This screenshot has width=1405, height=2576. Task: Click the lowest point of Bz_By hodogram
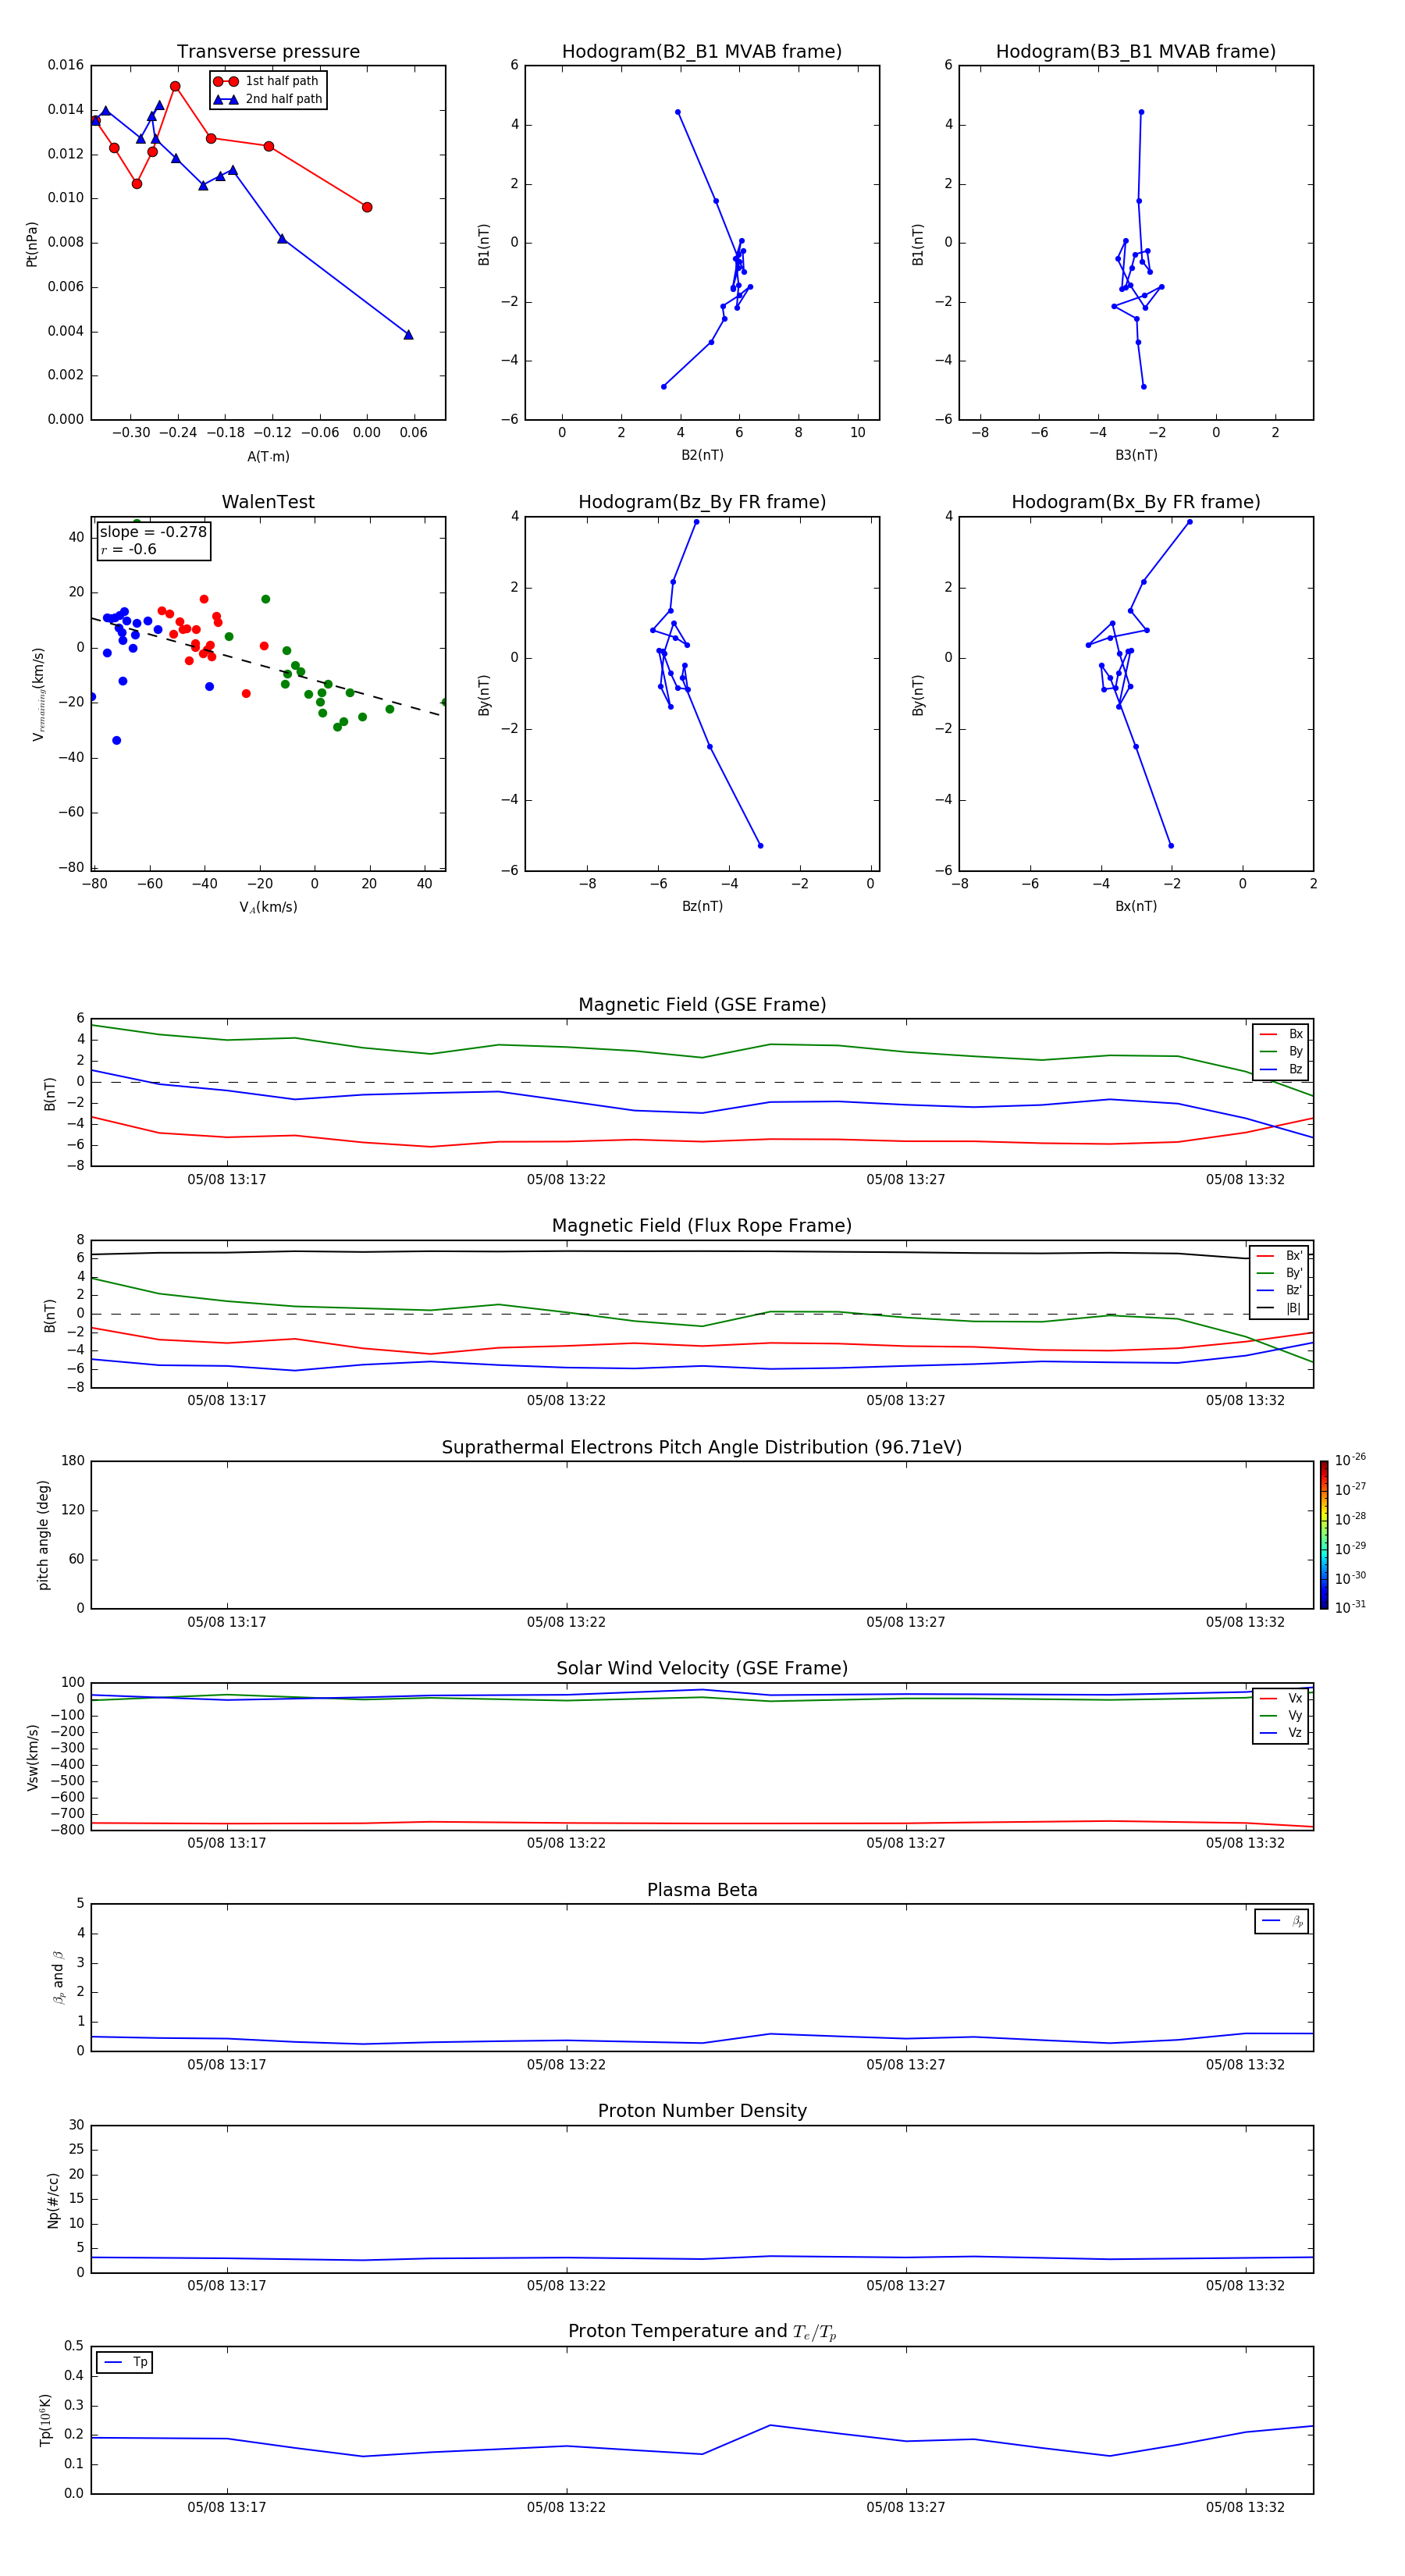(760, 846)
